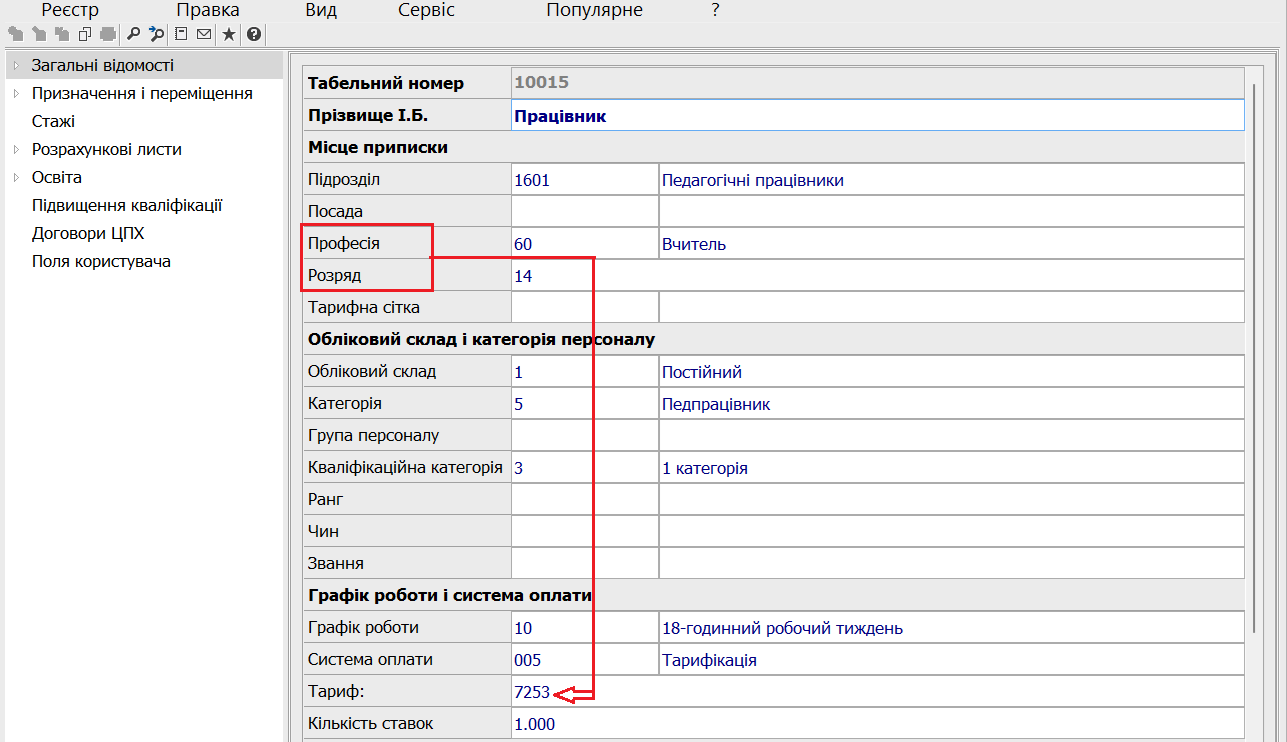This screenshot has width=1287, height=742.
Task: Click the 18-годинний робочий тиждень cell
Action: click(951, 628)
